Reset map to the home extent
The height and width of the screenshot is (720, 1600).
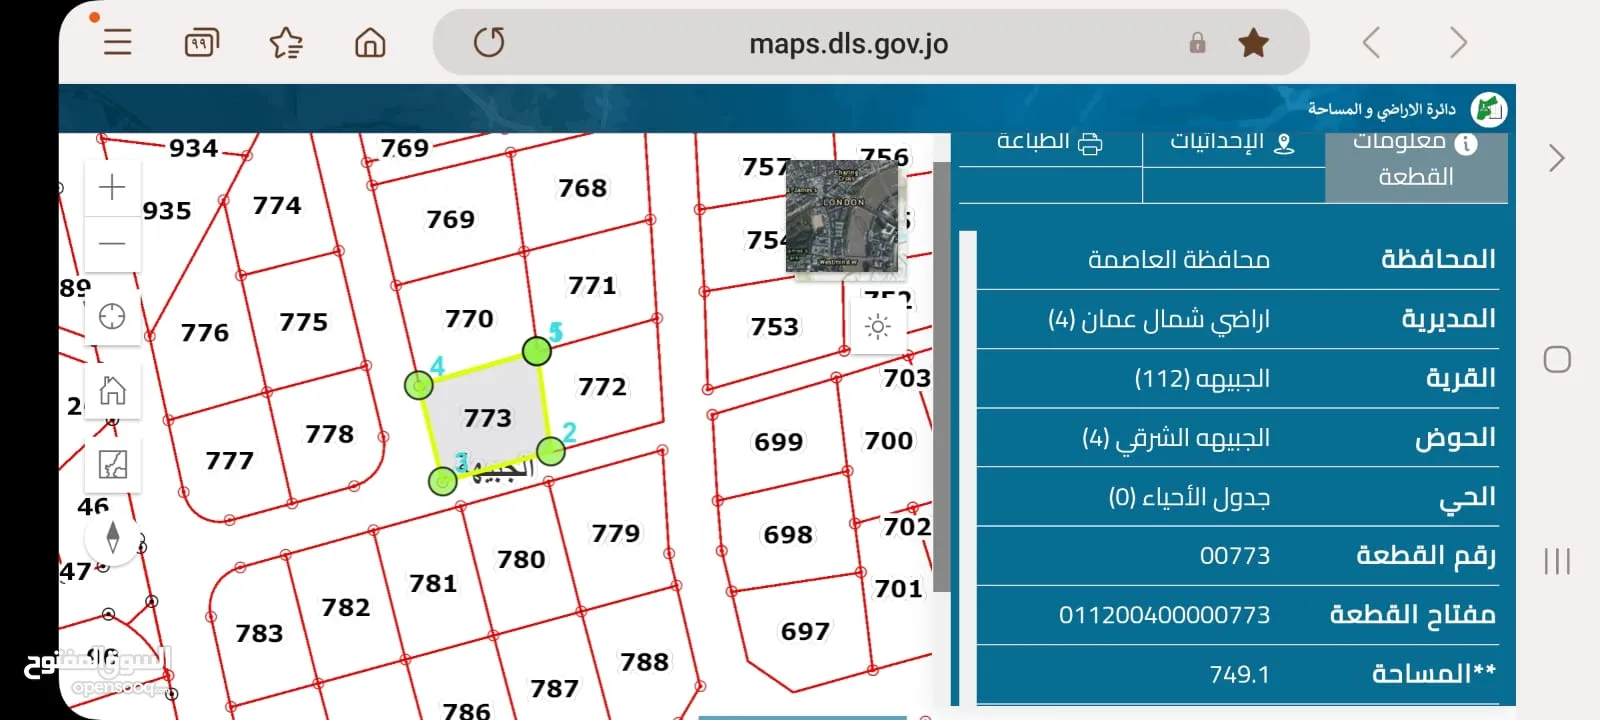[112, 391]
